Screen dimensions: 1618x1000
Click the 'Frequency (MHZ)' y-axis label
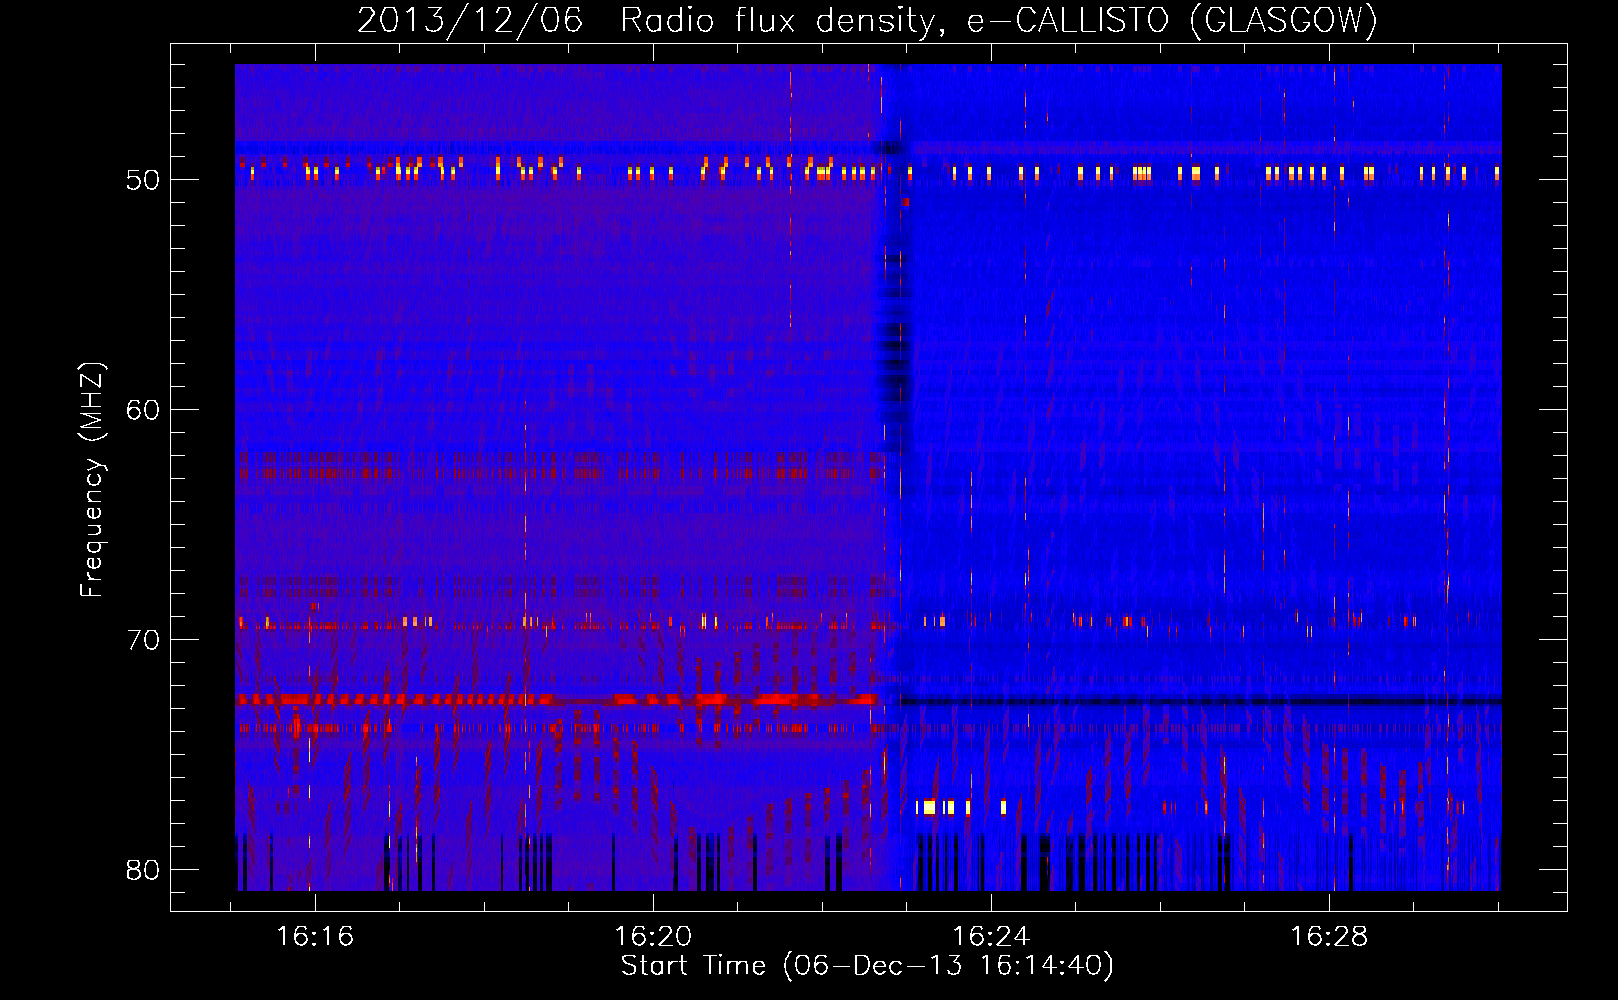click(91, 480)
